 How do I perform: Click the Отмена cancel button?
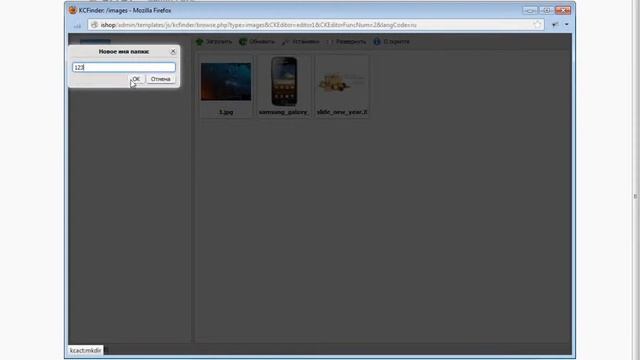tap(160, 79)
